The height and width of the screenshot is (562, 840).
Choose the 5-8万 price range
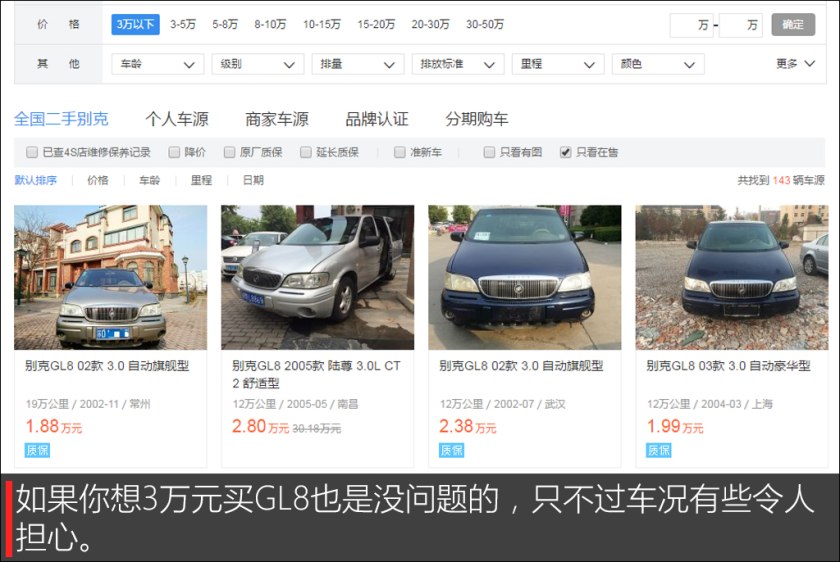pyautogui.click(x=224, y=25)
